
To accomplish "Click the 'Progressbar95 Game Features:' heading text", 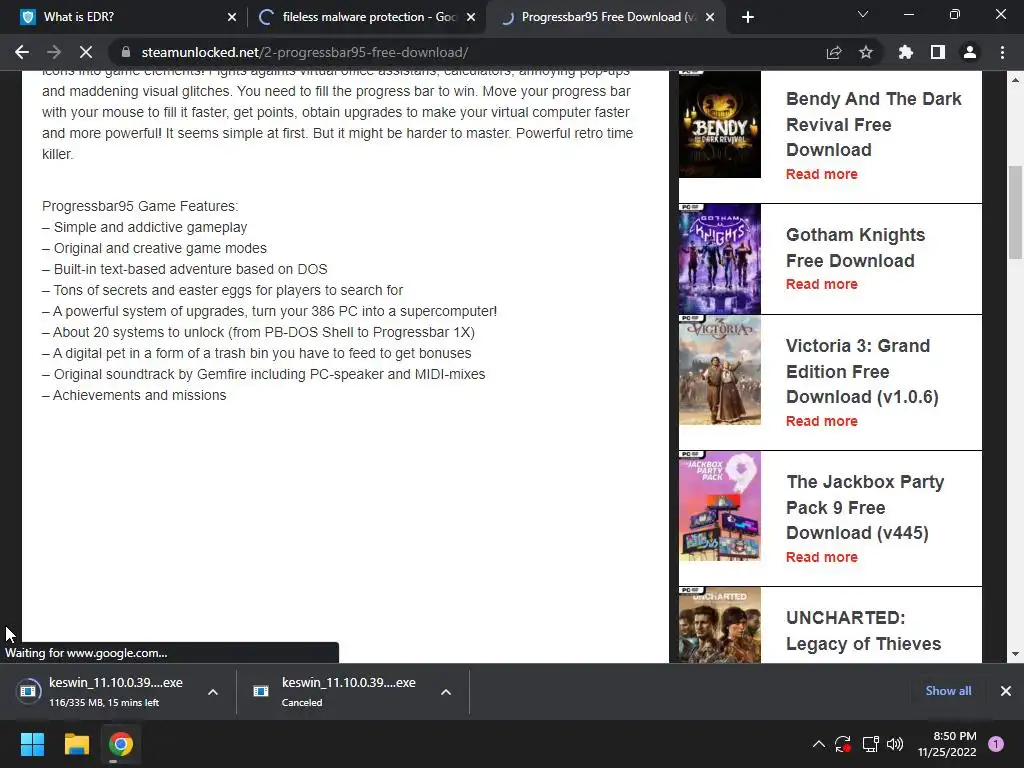I will [x=140, y=206].
